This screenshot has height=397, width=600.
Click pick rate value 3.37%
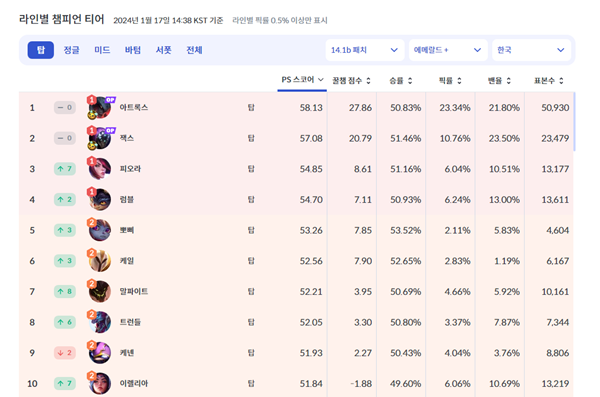(457, 322)
